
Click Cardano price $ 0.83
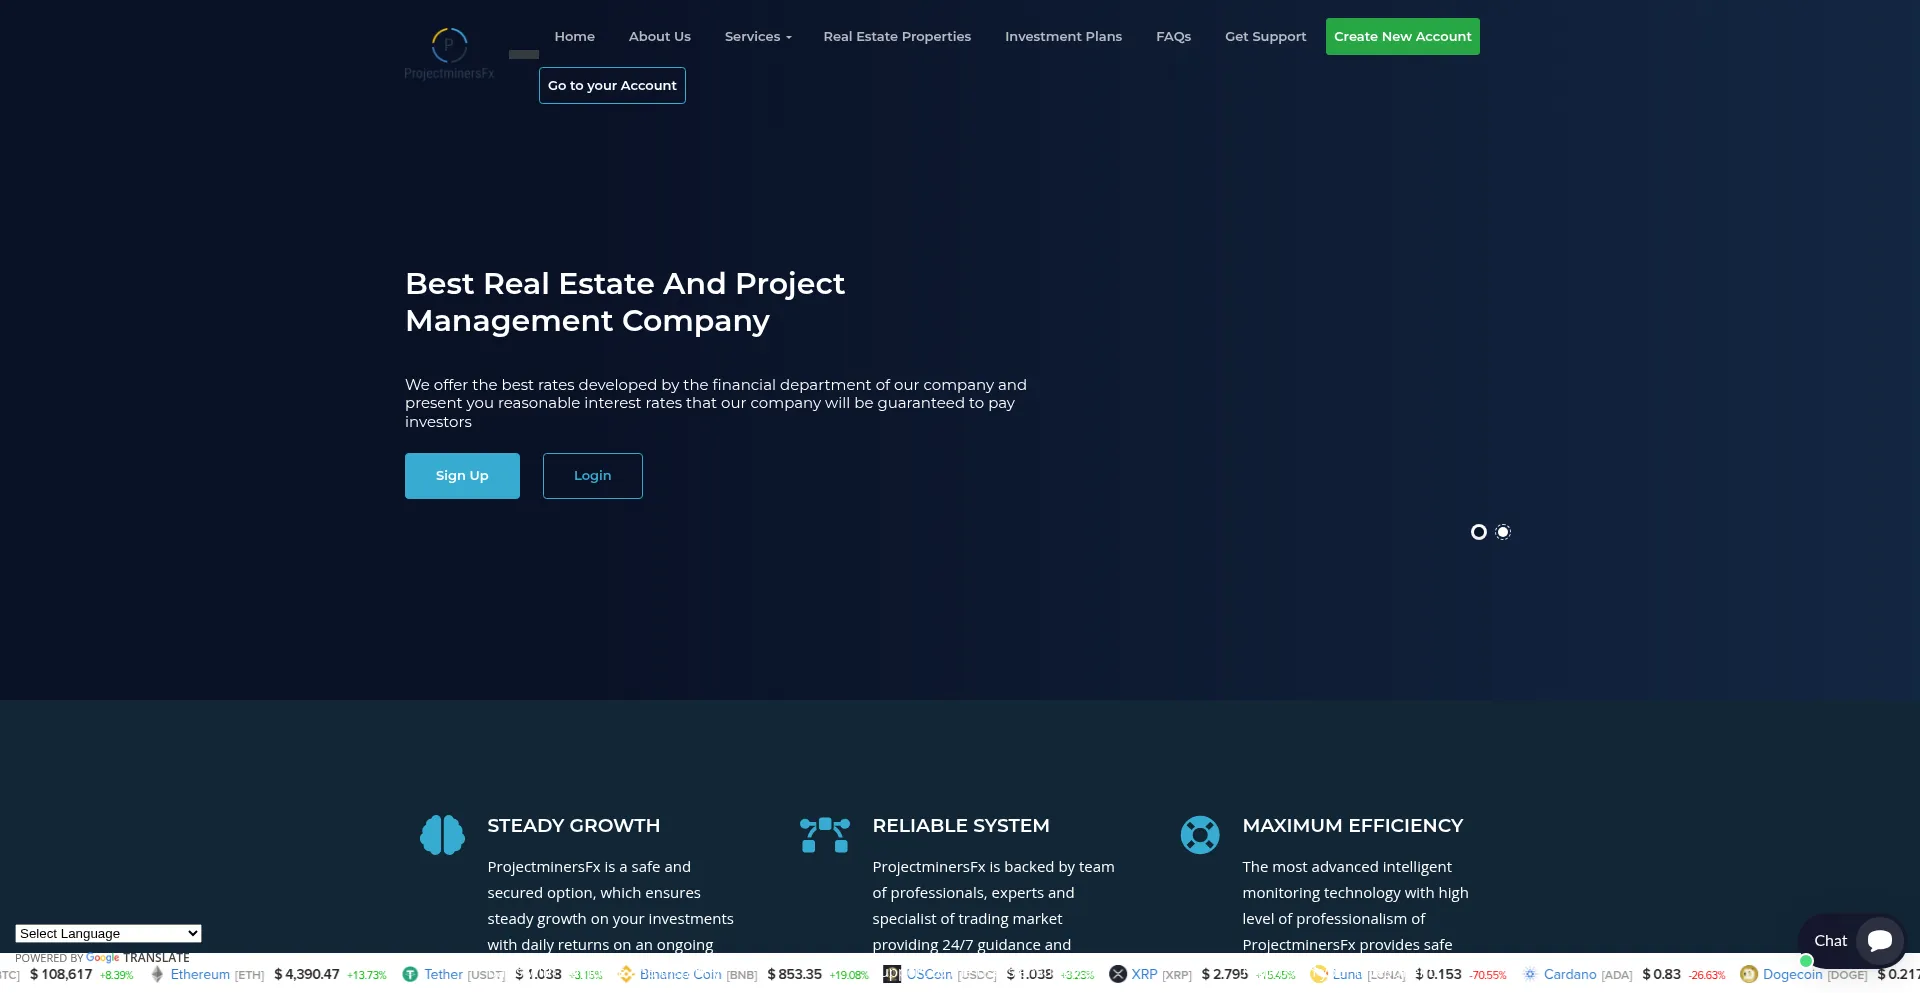pos(1661,974)
